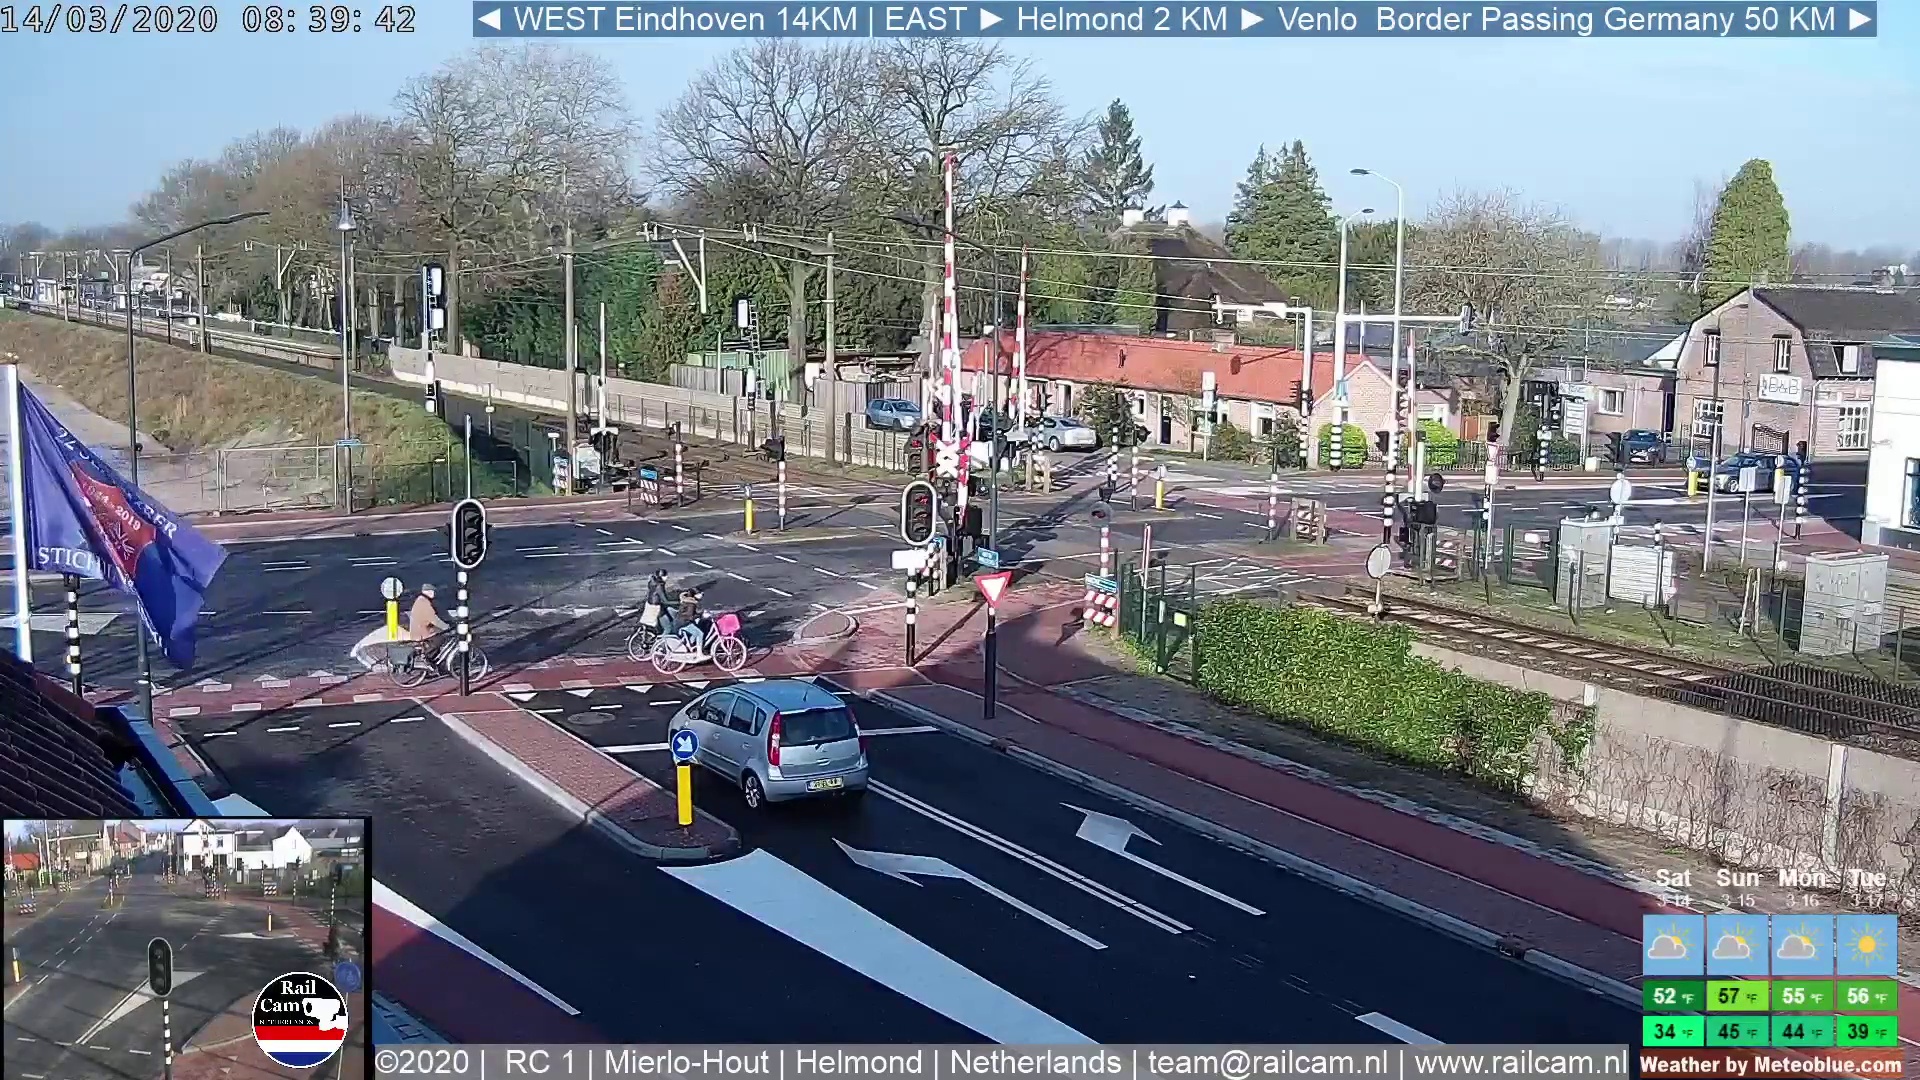The height and width of the screenshot is (1080, 1920).
Task: Click the RailCam round logo
Action: (299, 1020)
